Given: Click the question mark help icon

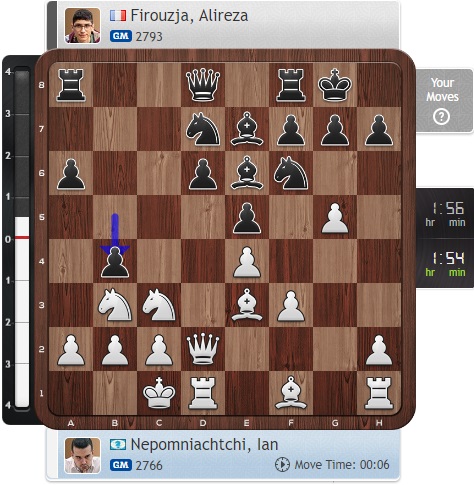Looking at the screenshot, I should [442, 117].
